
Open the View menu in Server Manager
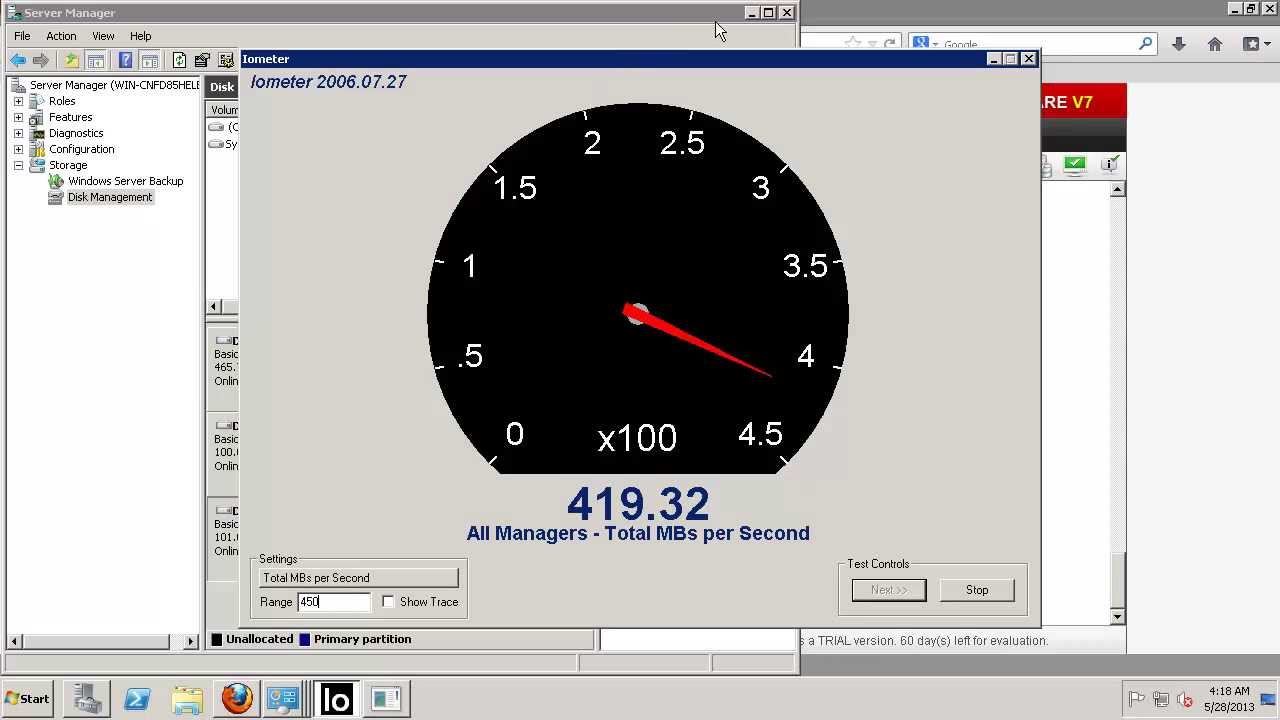(x=103, y=36)
